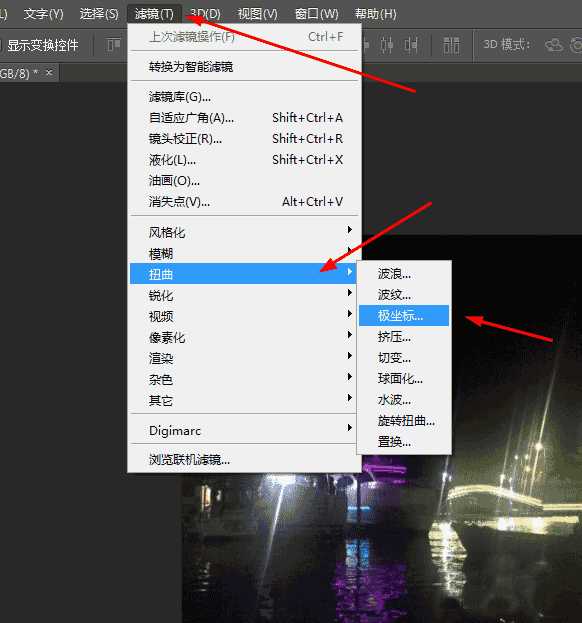Open 滤镜库(G)... filter gallery
Screen dimensions: 582x623
(x=244, y=97)
